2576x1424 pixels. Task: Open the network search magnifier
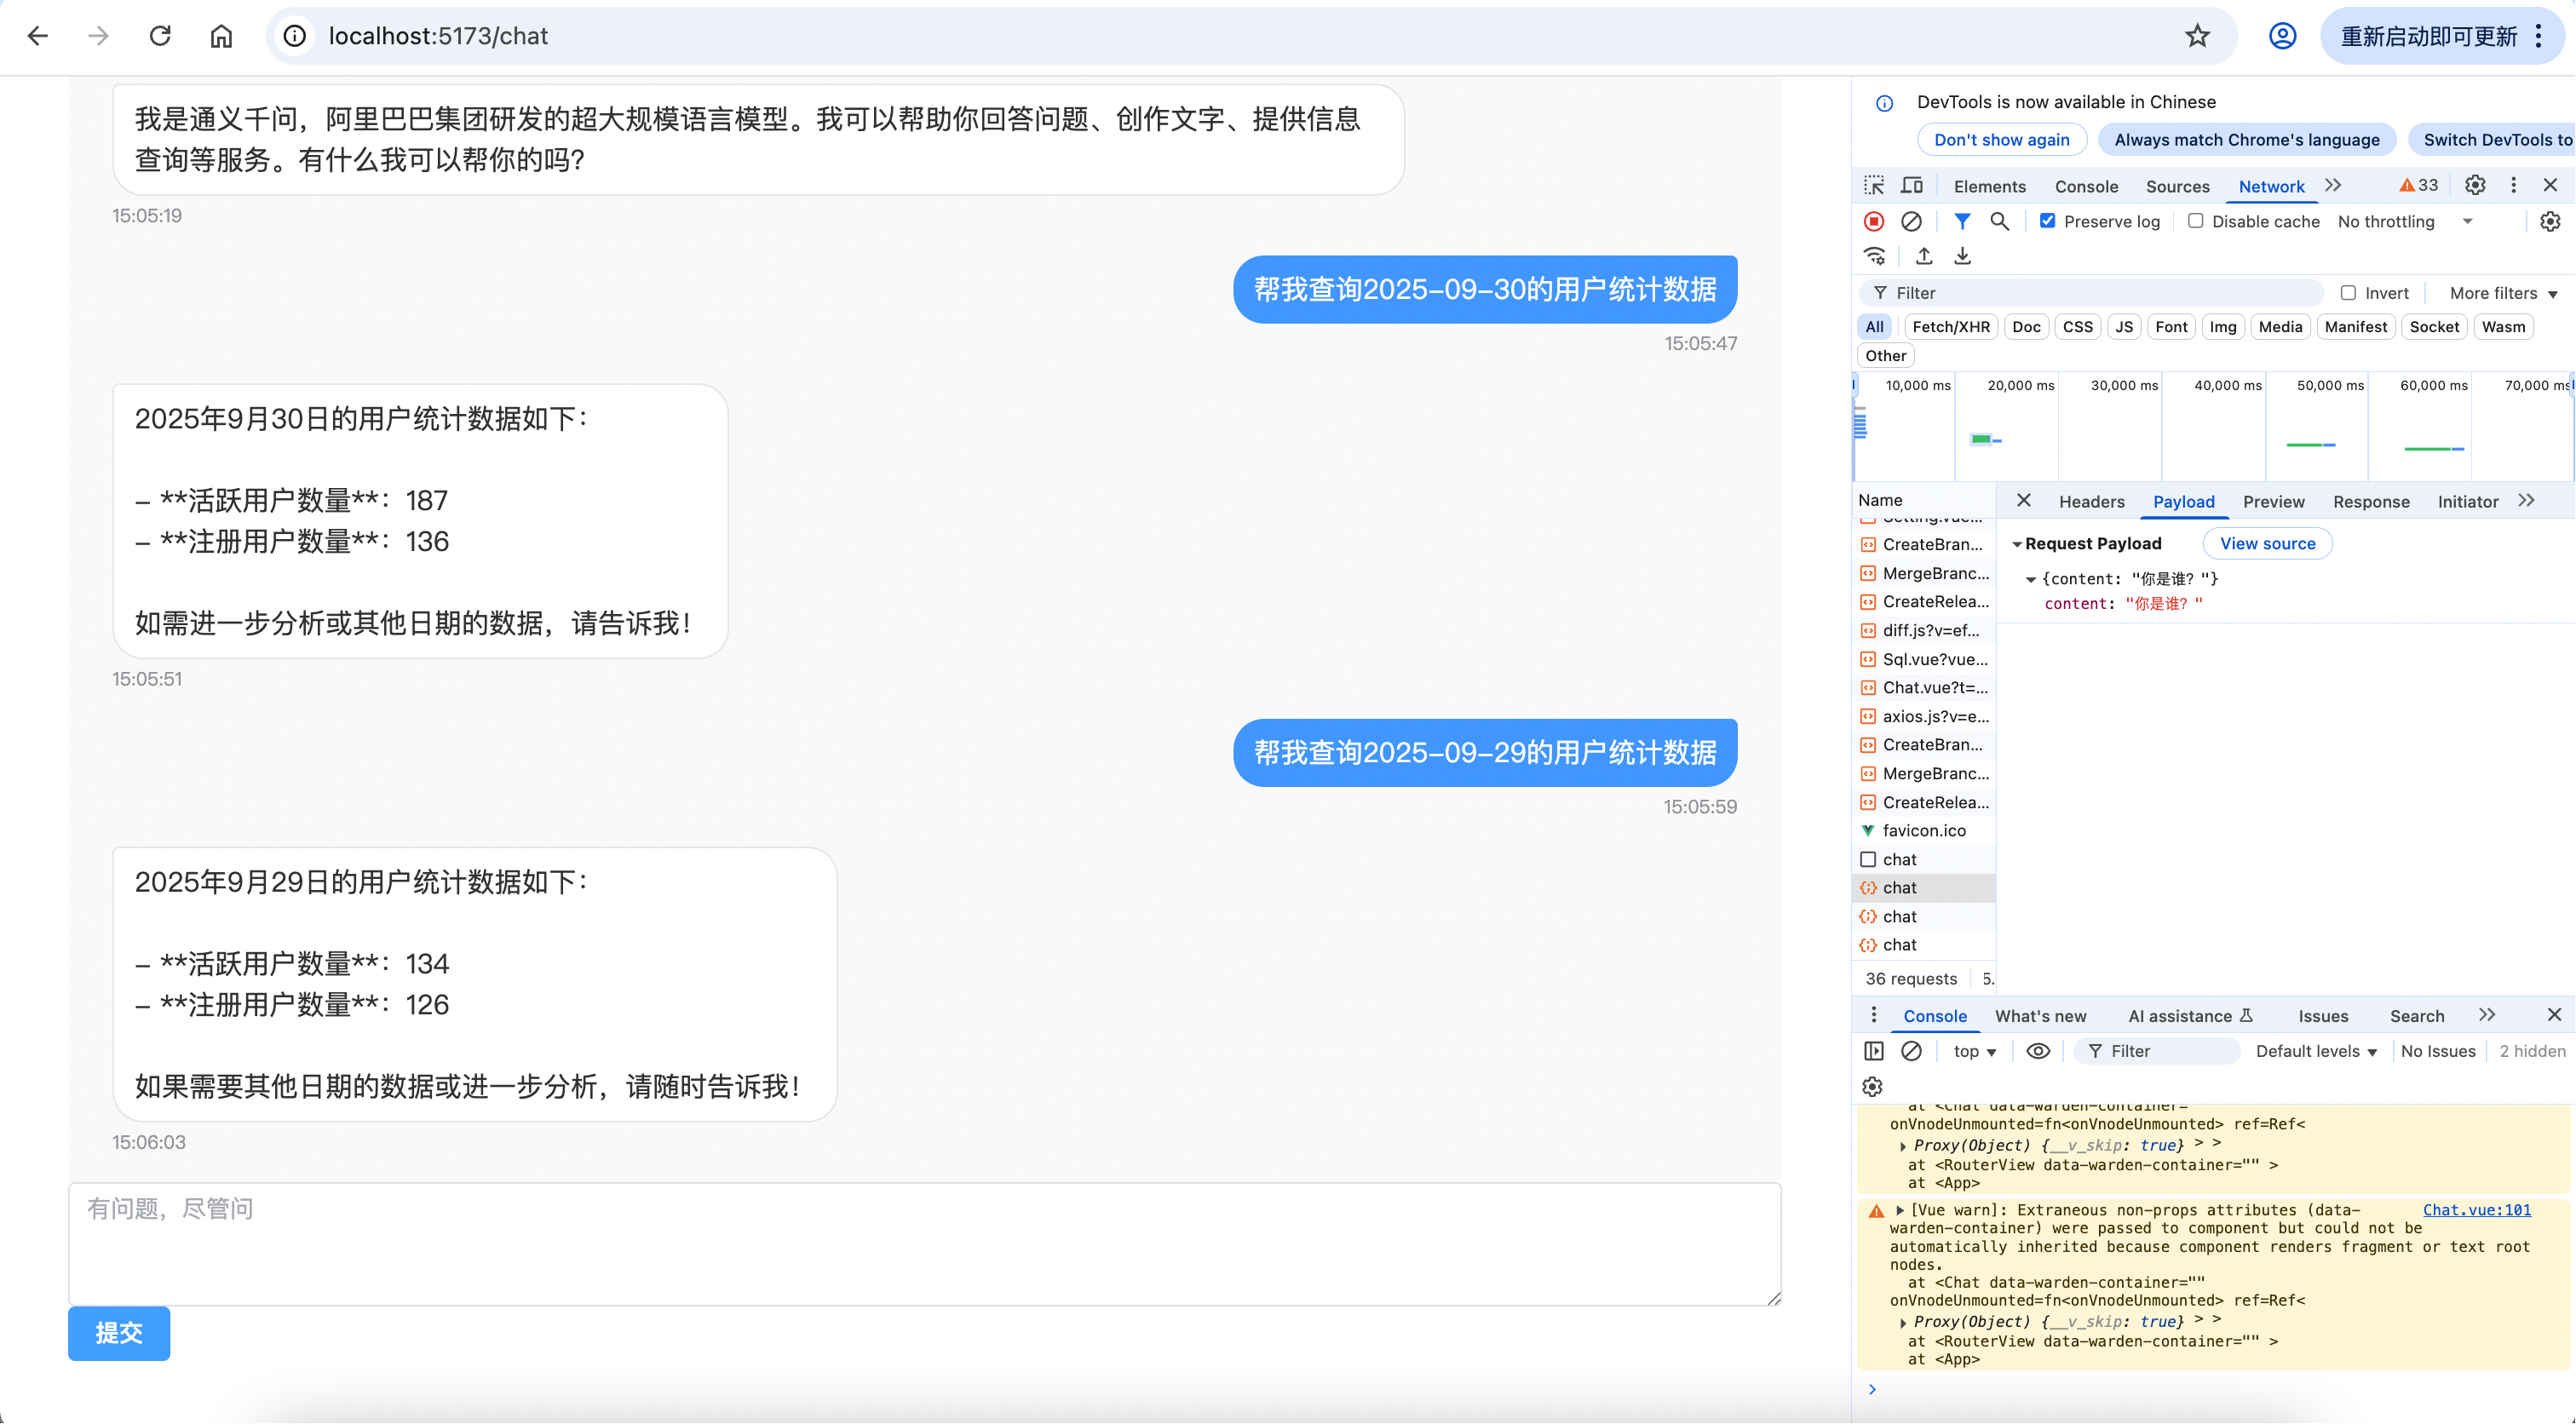[x=1999, y=222]
